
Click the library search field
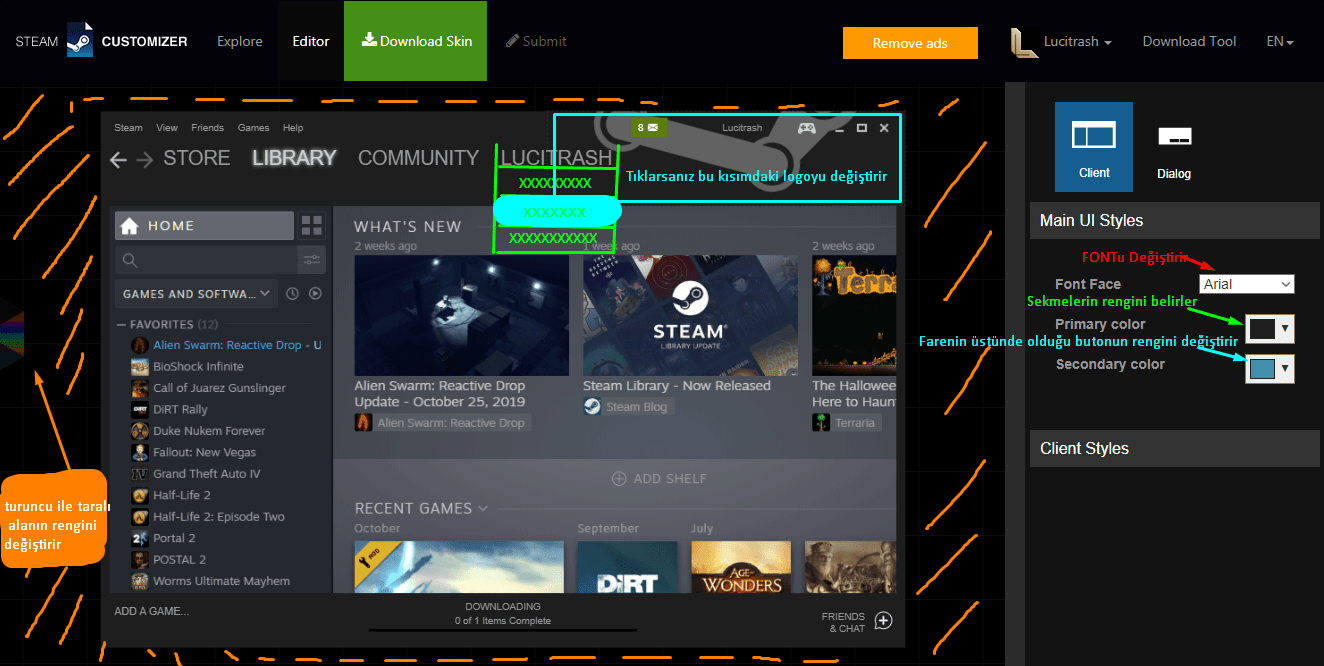pyautogui.click(x=205, y=260)
